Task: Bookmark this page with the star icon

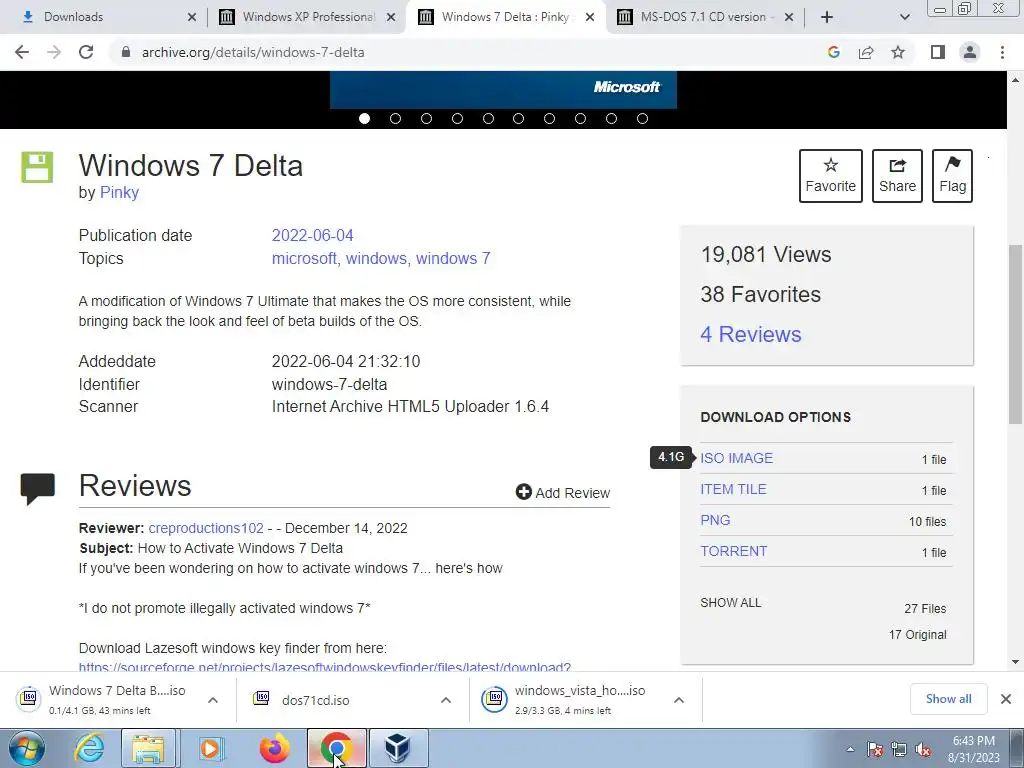Action: tap(898, 52)
